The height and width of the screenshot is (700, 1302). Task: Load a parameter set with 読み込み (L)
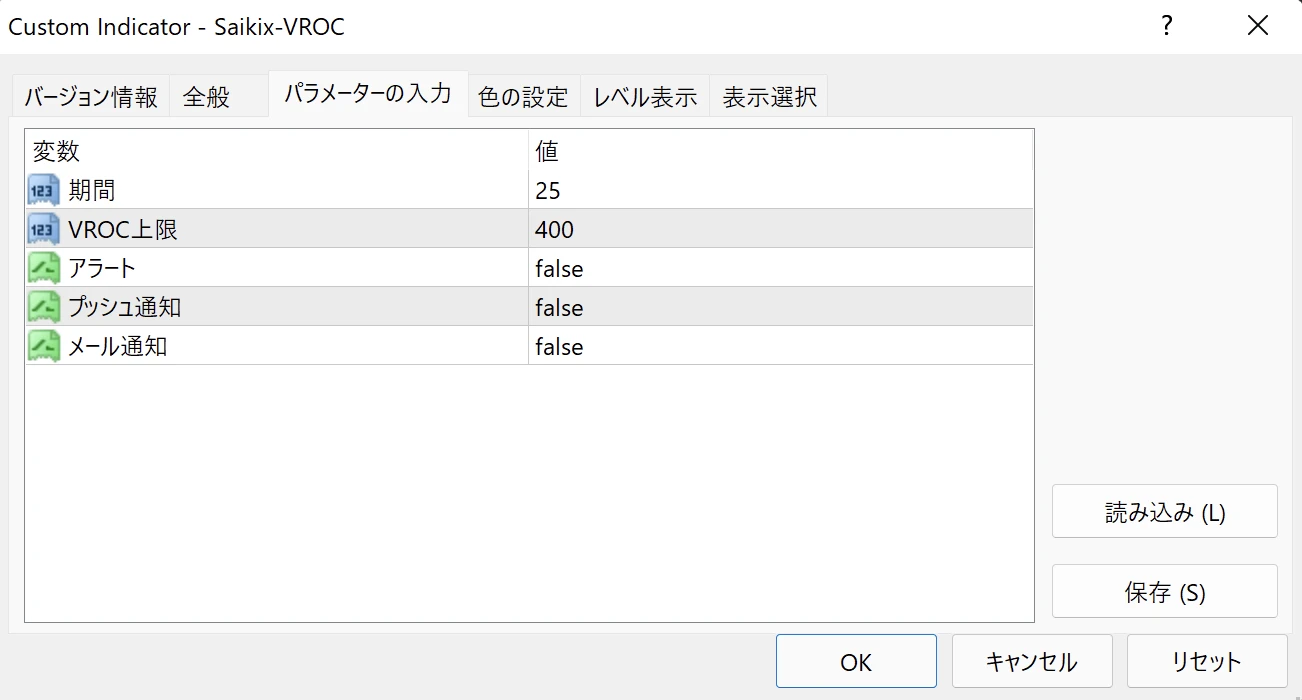1164,510
